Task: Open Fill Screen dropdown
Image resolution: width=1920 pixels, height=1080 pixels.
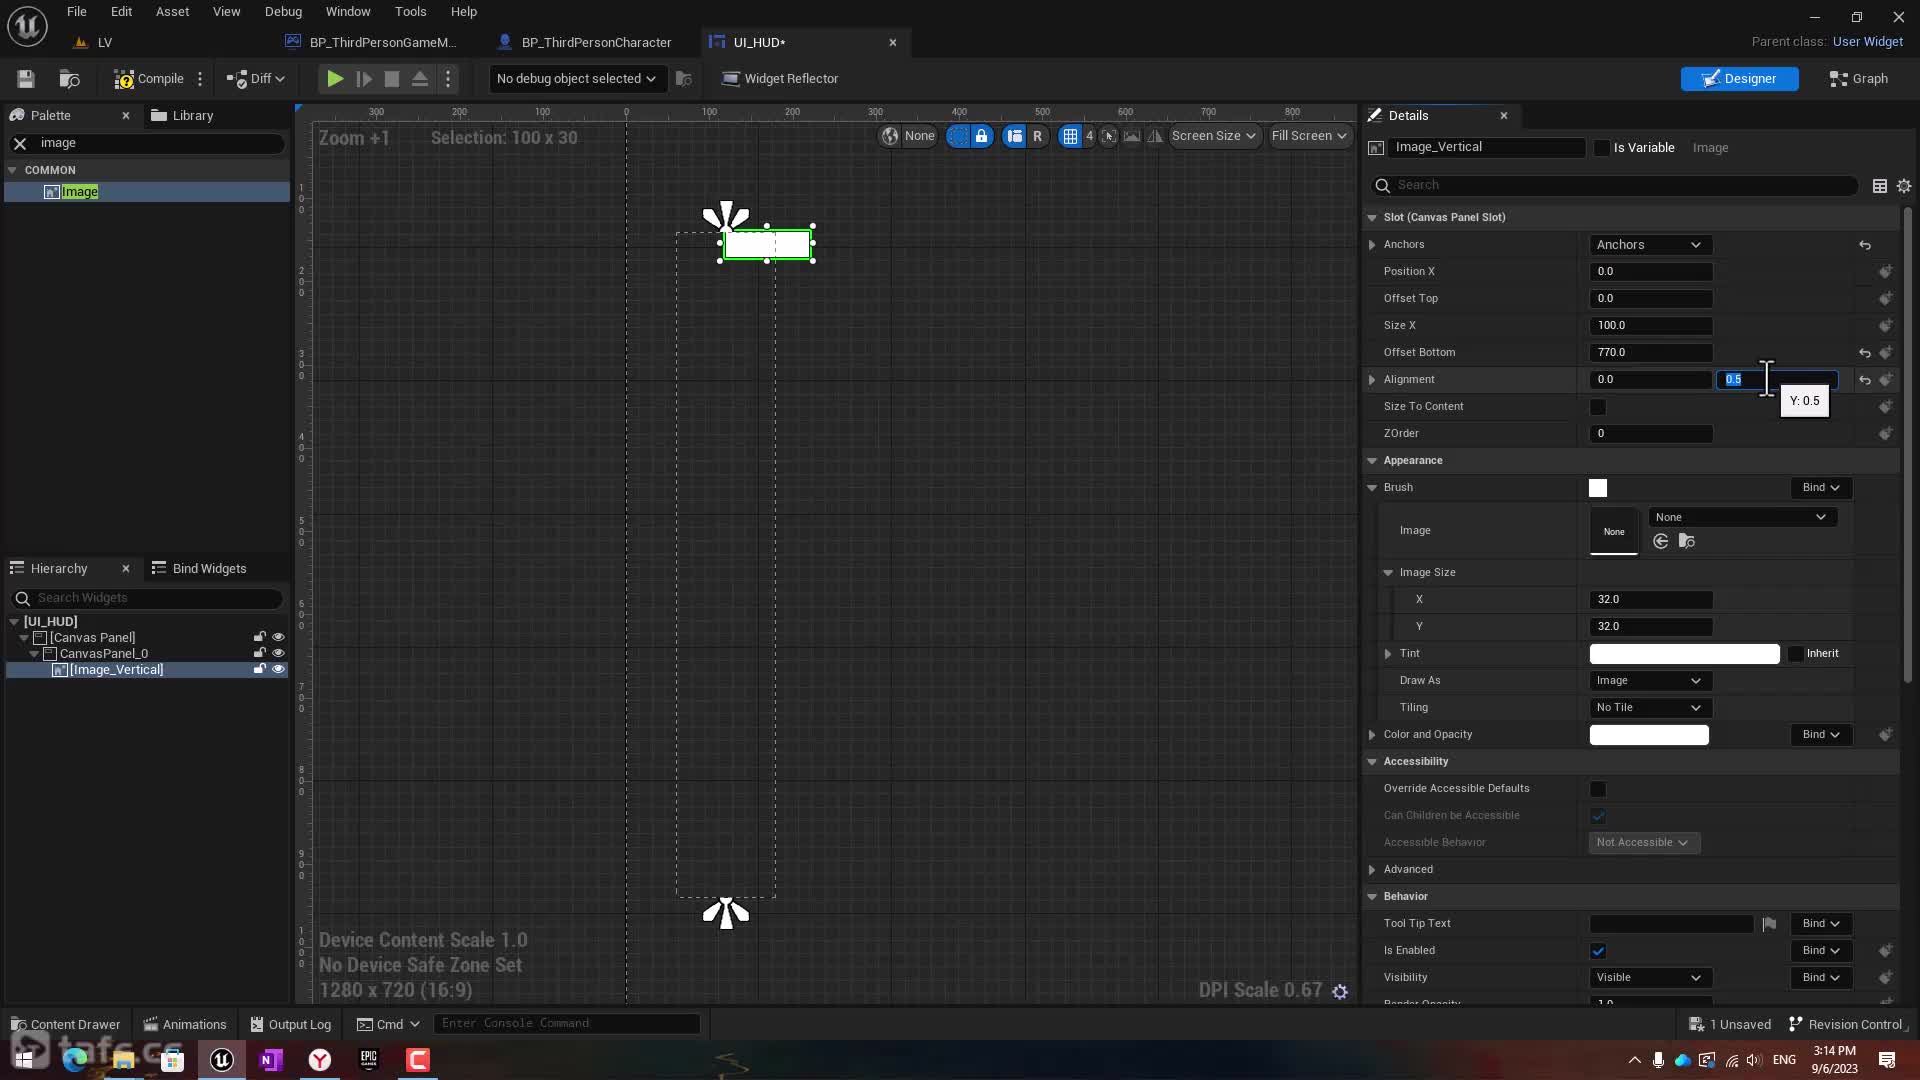Action: pos(1309,136)
